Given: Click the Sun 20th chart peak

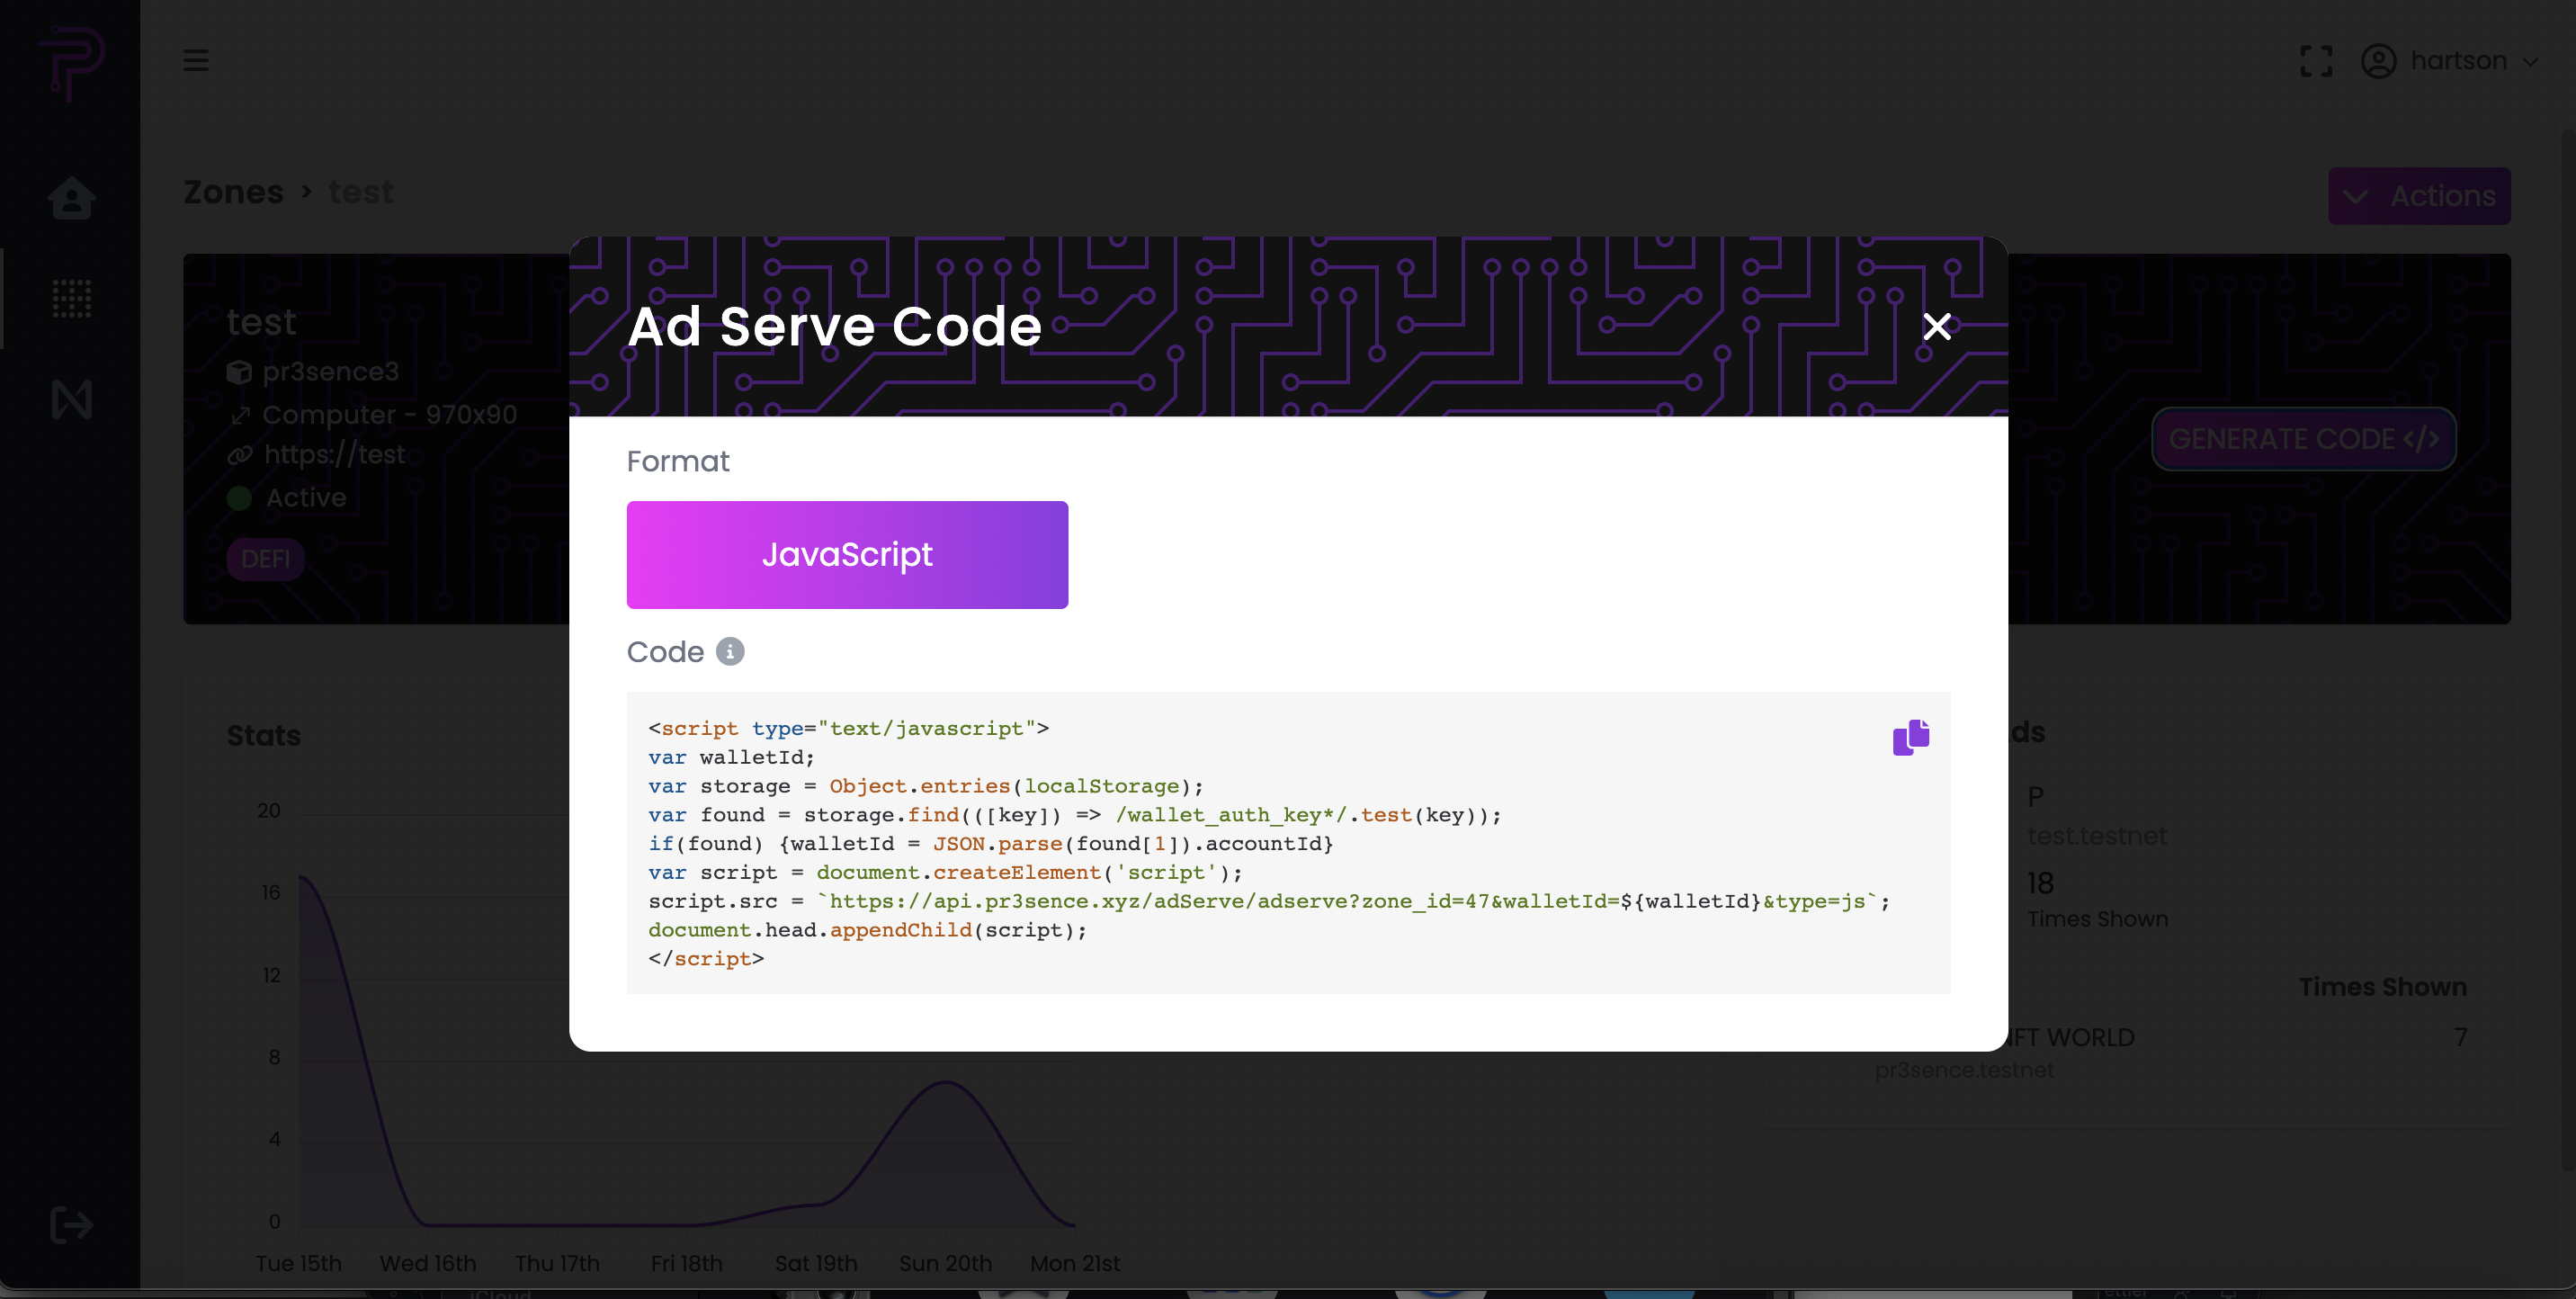Looking at the screenshot, I should [x=945, y=1082].
